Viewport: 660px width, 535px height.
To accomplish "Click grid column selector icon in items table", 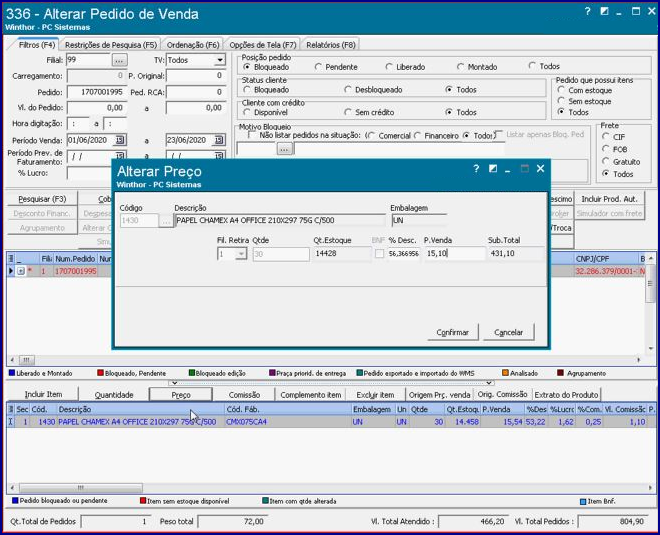I will pyautogui.click(x=11, y=409).
